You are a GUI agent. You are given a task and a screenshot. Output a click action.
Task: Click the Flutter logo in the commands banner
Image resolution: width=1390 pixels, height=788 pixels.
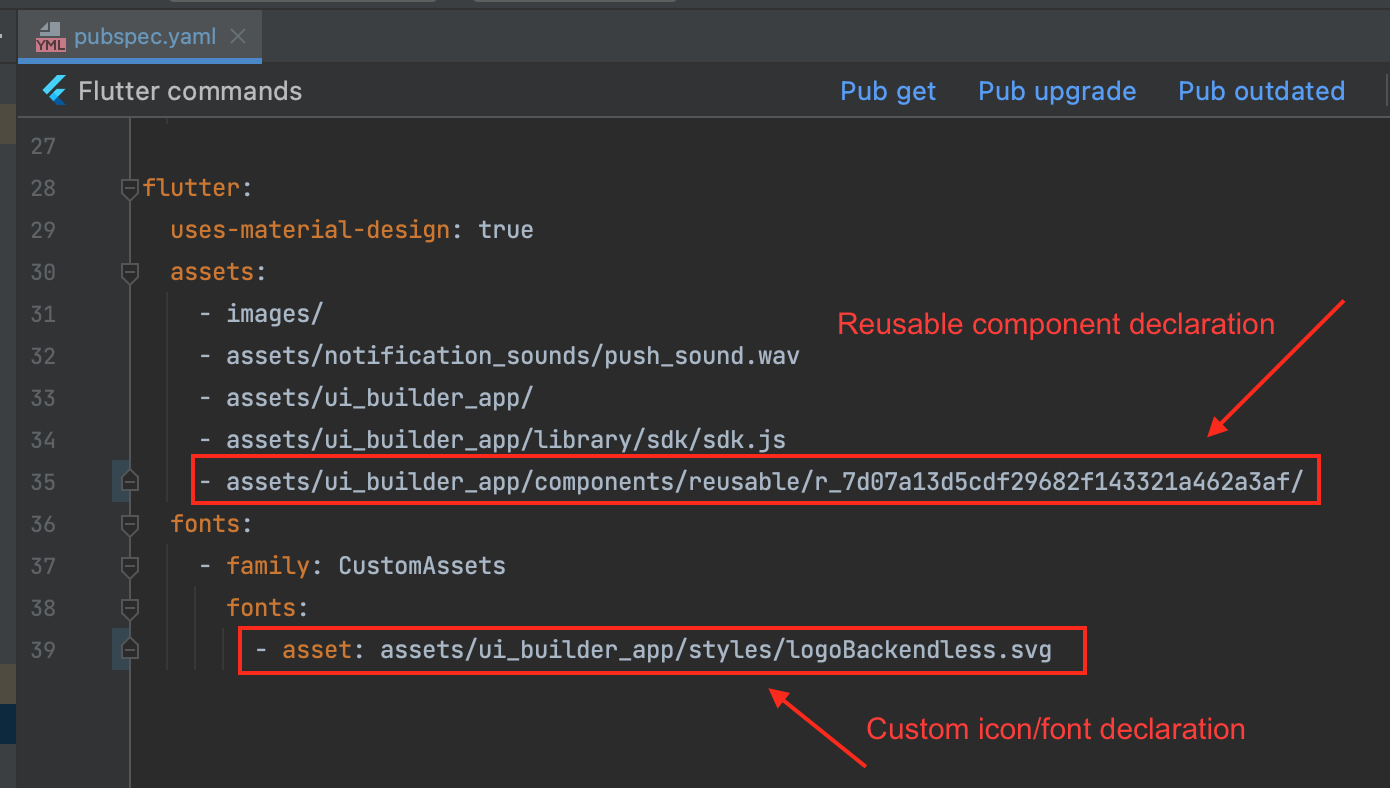(55, 90)
